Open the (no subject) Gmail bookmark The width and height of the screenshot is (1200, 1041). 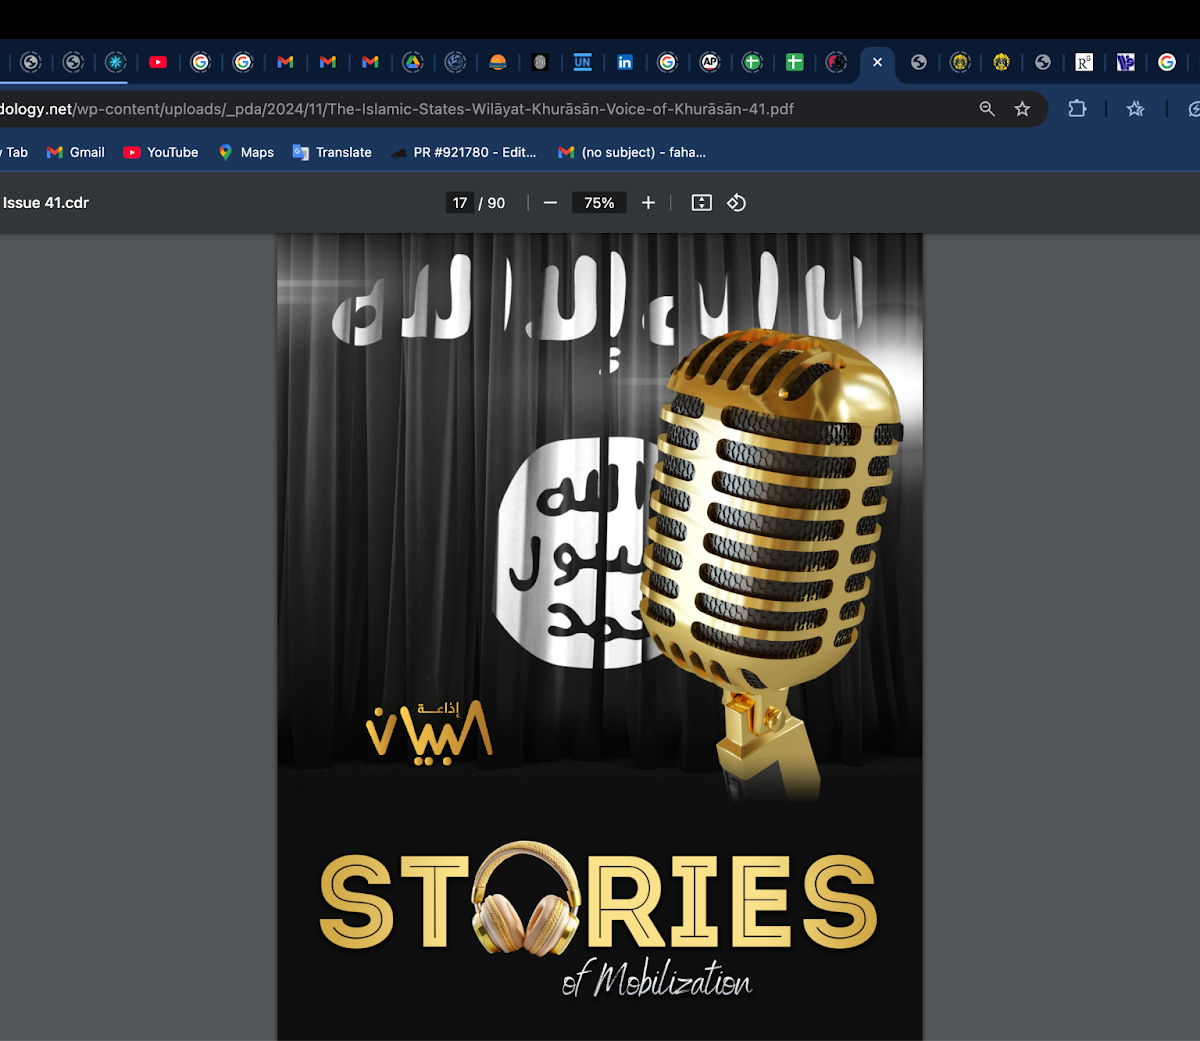pyautogui.click(x=632, y=152)
